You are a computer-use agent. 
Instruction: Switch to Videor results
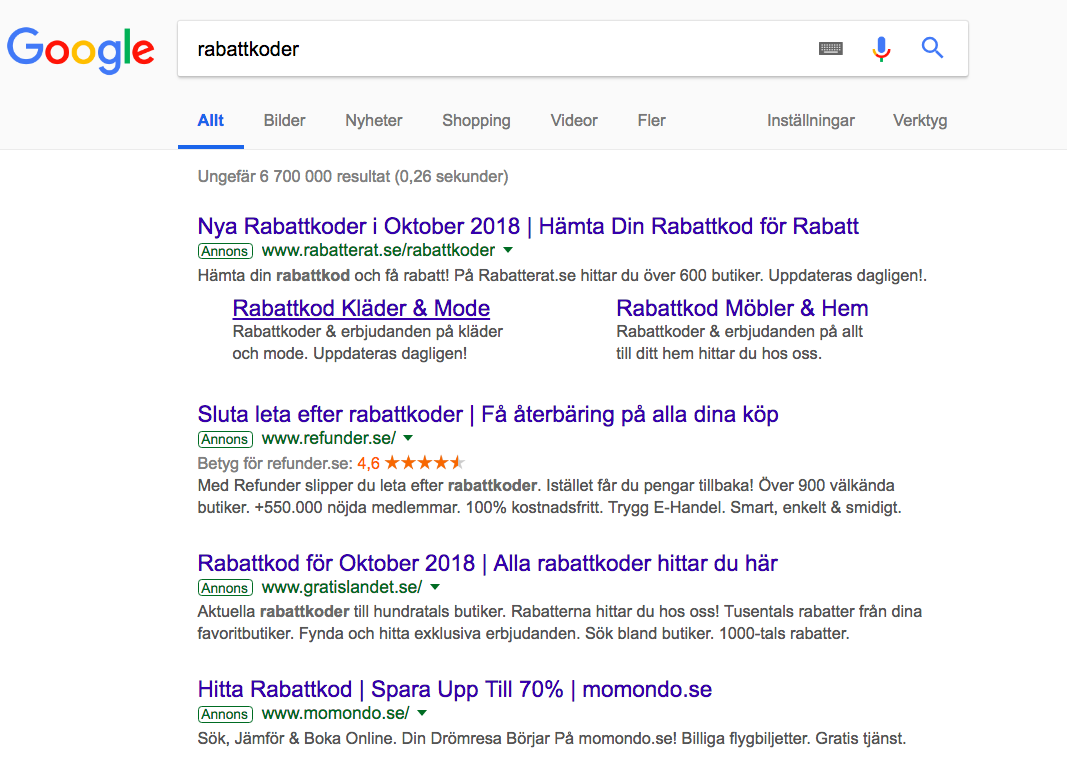coord(574,120)
